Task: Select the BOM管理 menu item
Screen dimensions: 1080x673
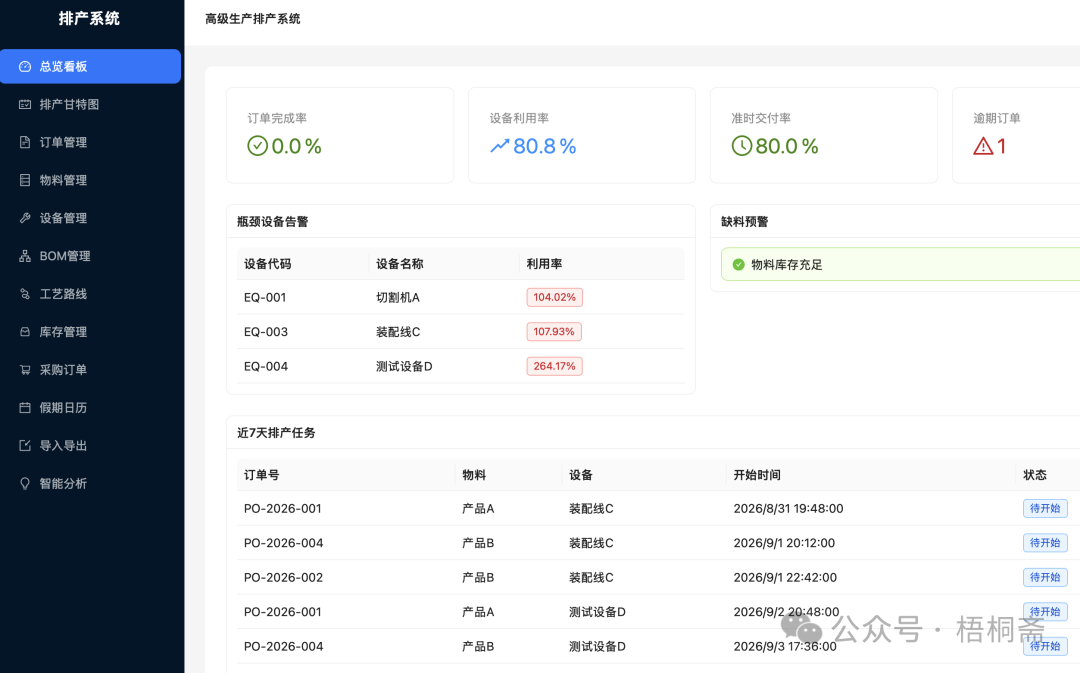Action: click(90, 256)
